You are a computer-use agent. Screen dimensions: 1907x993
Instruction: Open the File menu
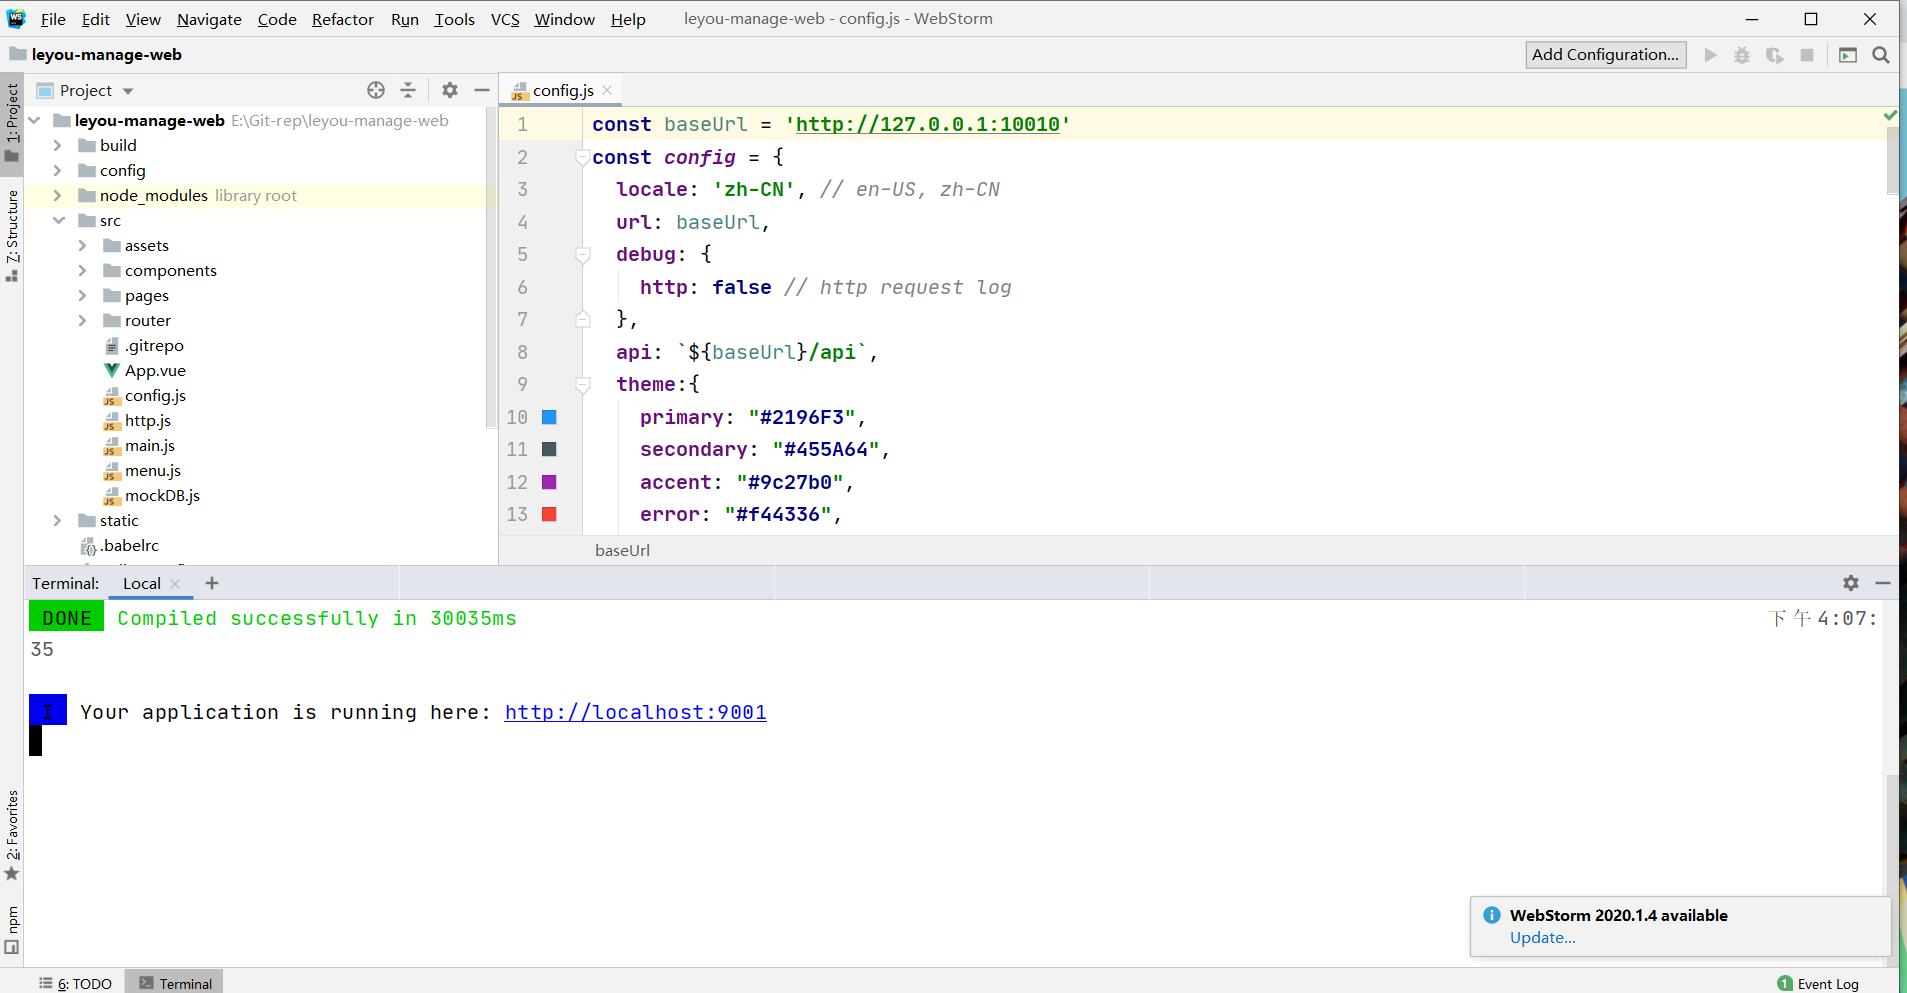click(53, 19)
